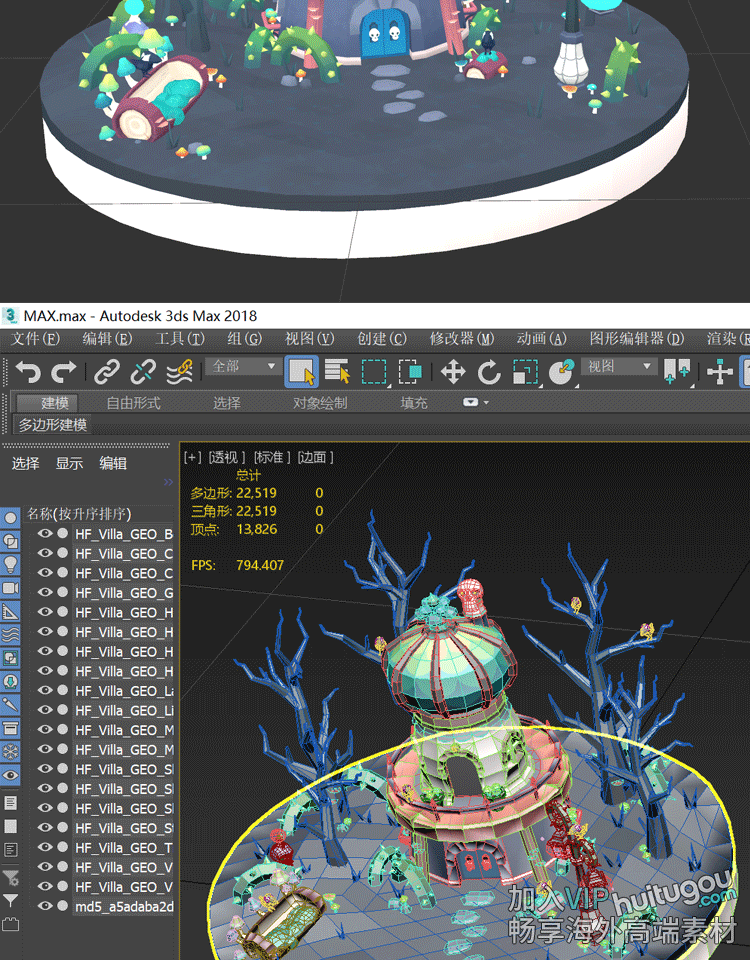Viewport: 750px width, 960px height.
Task: Choose the Select and Move tool
Action: click(453, 373)
